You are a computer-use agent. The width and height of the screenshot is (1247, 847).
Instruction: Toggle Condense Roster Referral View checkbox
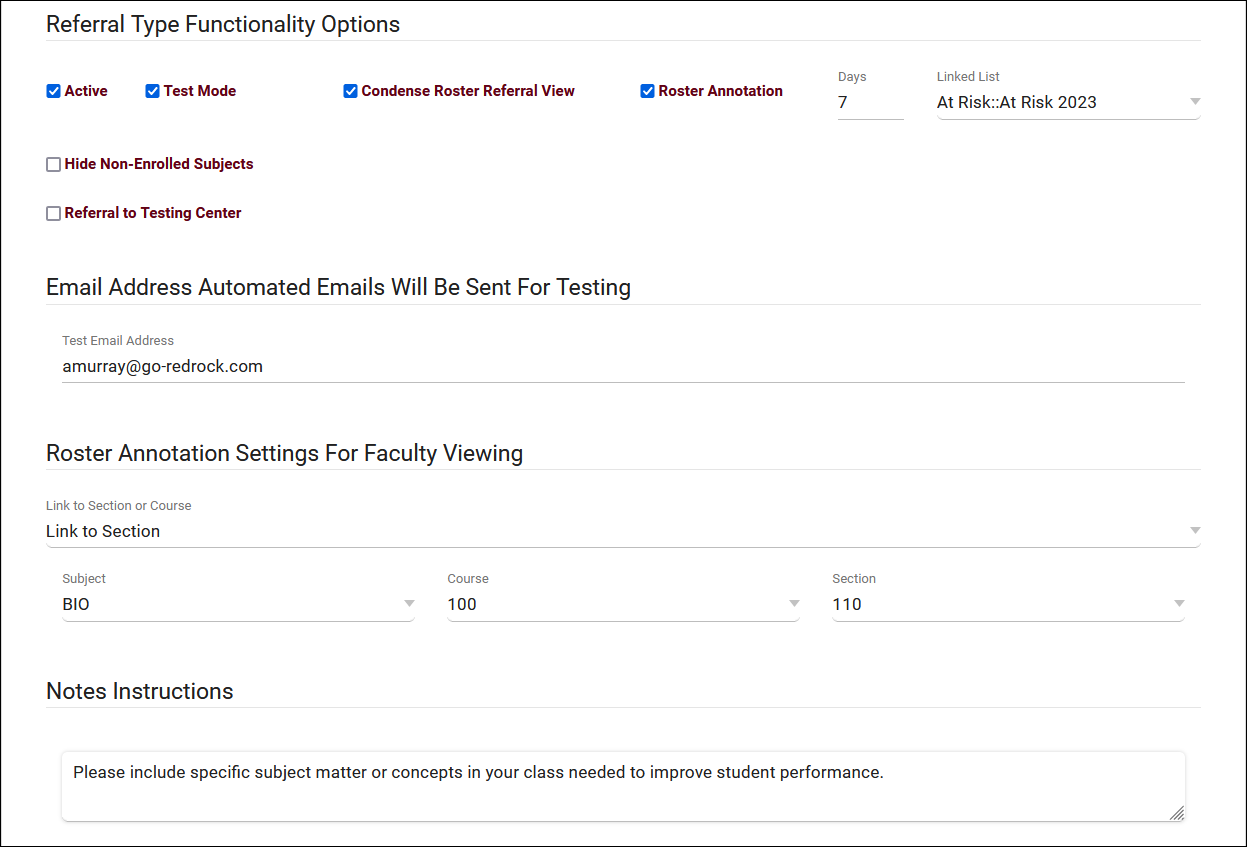click(351, 91)
